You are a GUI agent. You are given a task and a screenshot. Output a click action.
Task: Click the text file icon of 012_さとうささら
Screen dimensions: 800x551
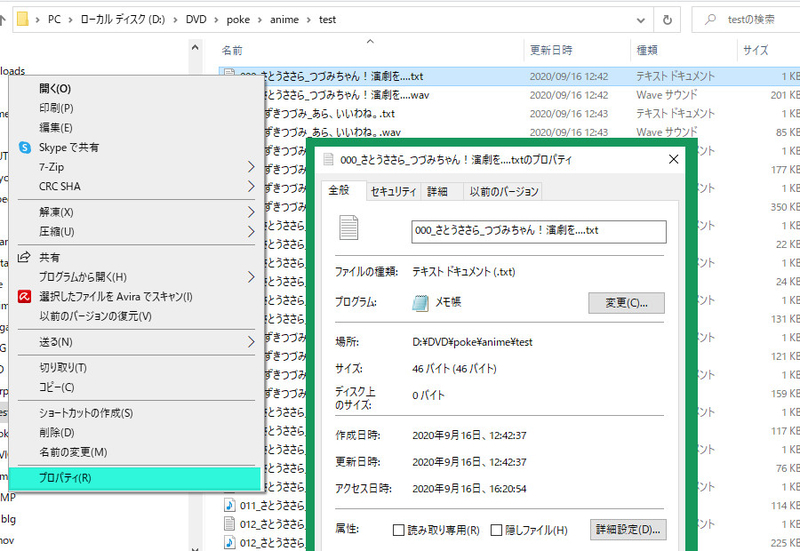(x=230, y=524)
